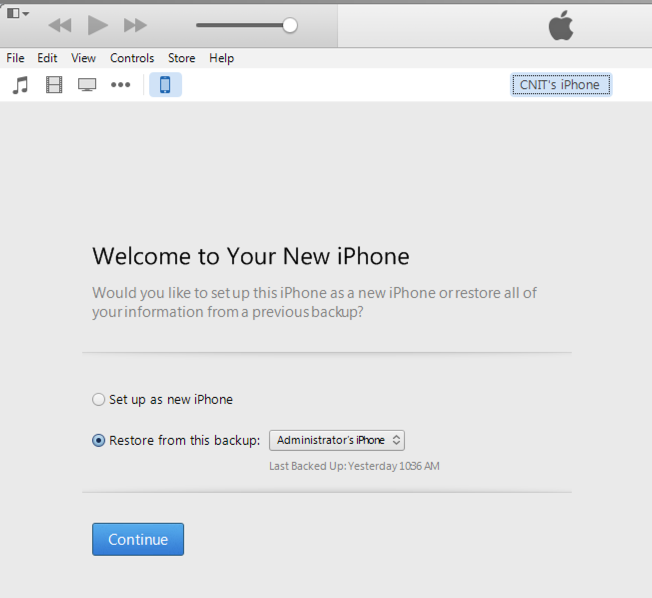Image resolution: width=652 pixels, height=598 pixels.
Task: Switch to the Movies library icon
Action: click(54, 85)
